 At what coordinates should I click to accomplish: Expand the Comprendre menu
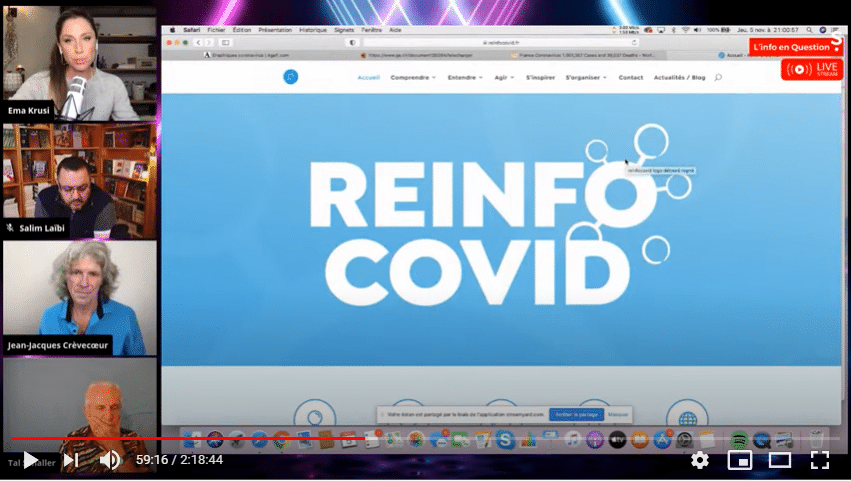click(413, 78)
